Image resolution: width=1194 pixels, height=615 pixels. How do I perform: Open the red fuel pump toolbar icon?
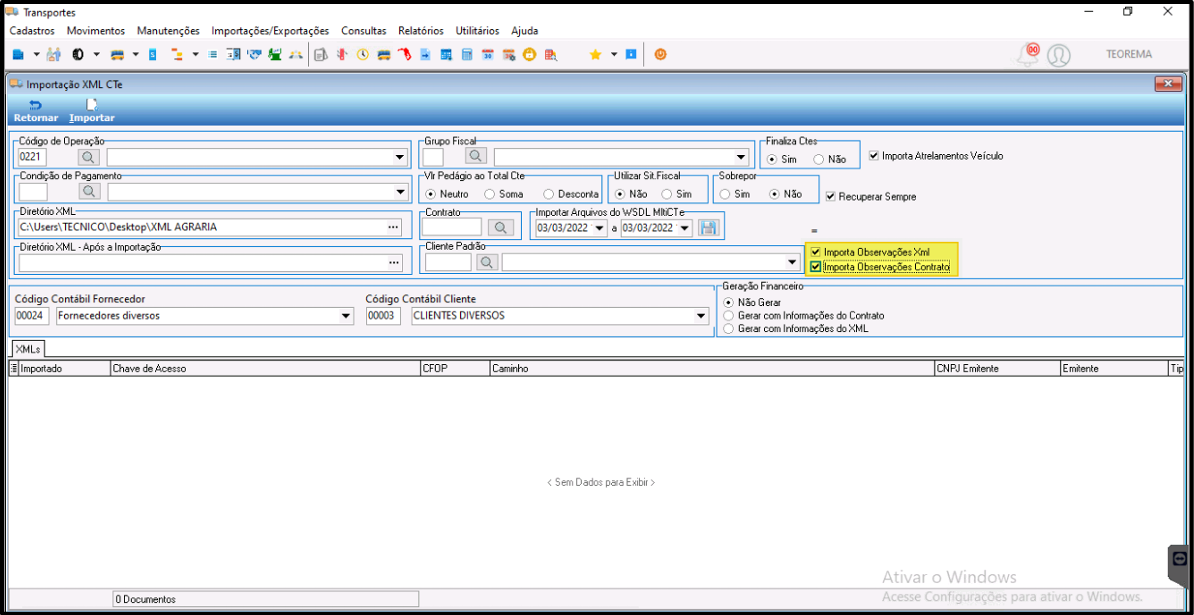[404, 55]
